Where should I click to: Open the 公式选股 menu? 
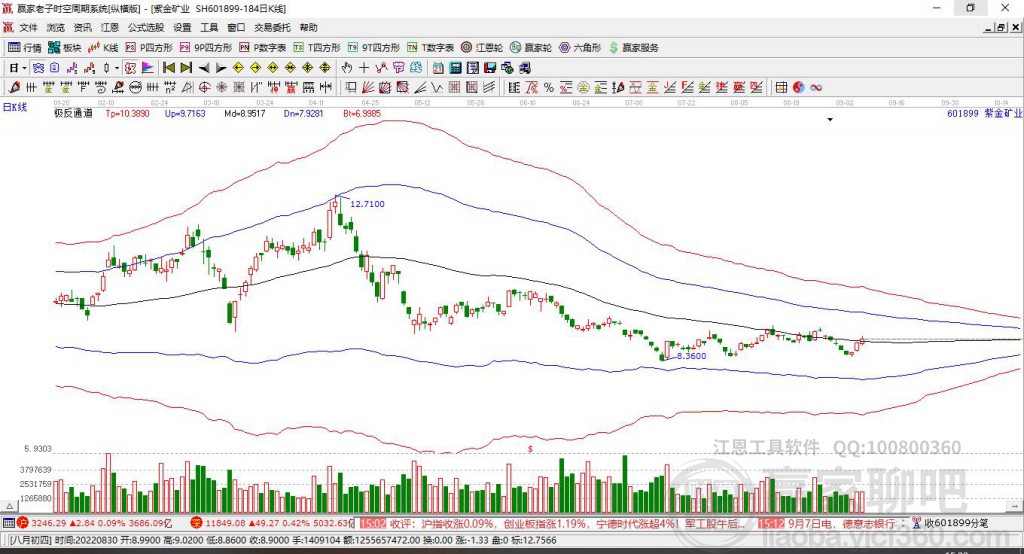point(146,27)
